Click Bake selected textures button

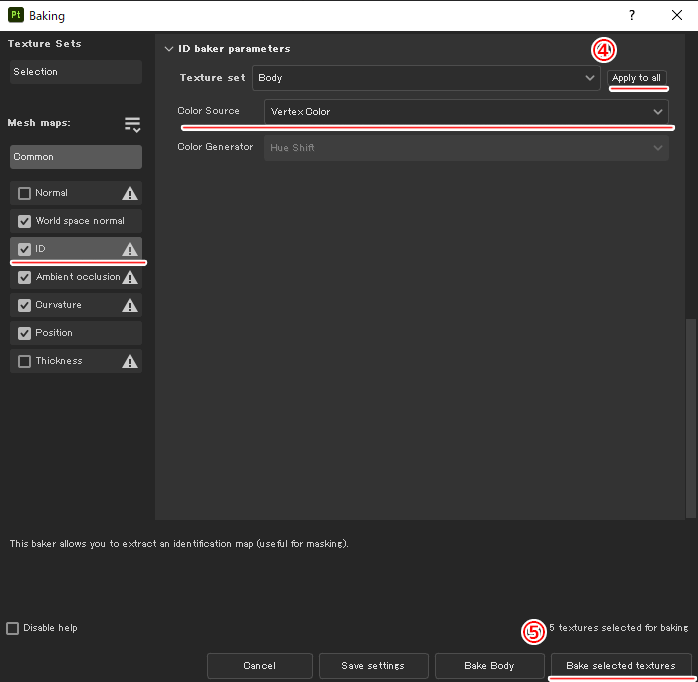point(620,666)
